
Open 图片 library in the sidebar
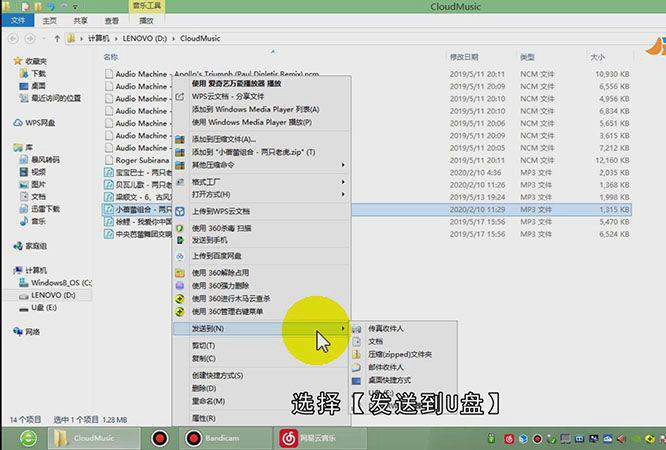[33, 184]
